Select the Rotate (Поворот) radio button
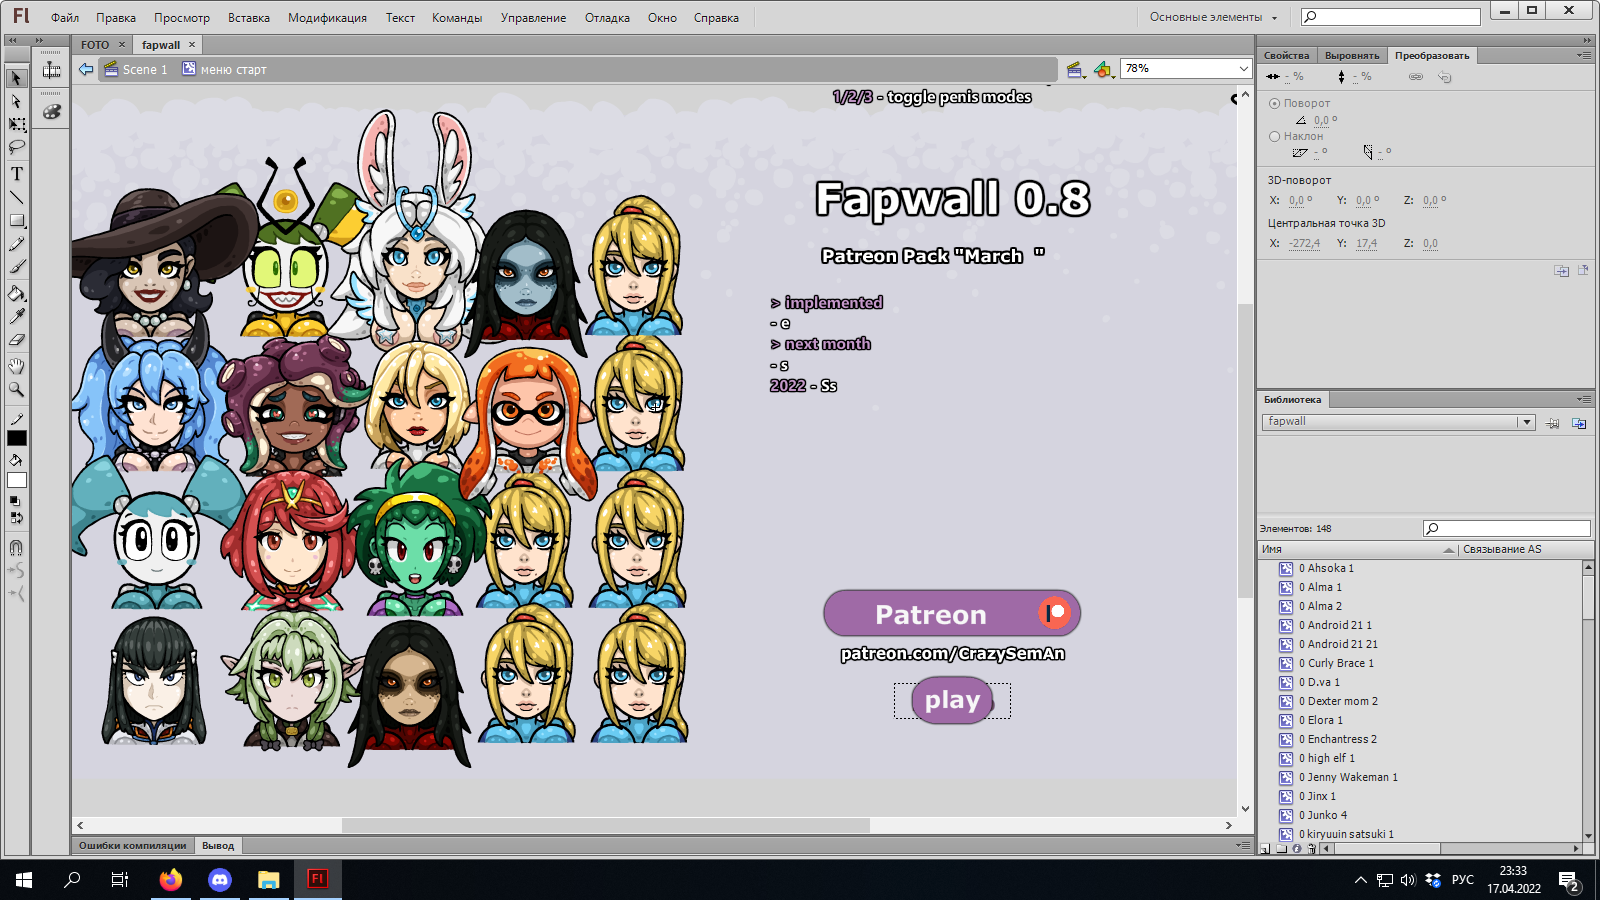The image size is (1600, 900). [1274, 103]
